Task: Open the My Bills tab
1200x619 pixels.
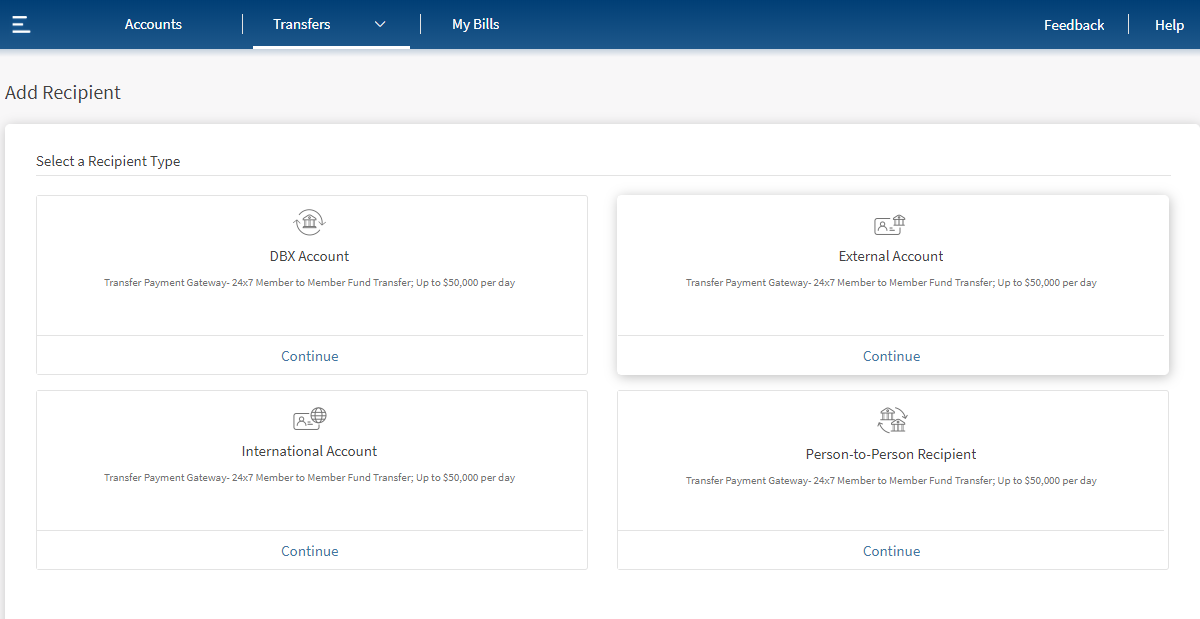Action: click(475, 24)
